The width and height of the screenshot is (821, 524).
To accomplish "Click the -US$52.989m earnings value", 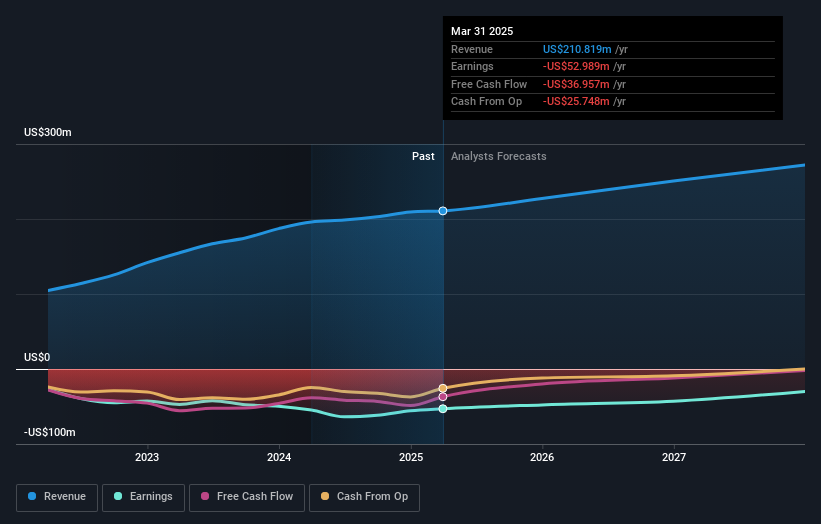I will pos(576,66).
